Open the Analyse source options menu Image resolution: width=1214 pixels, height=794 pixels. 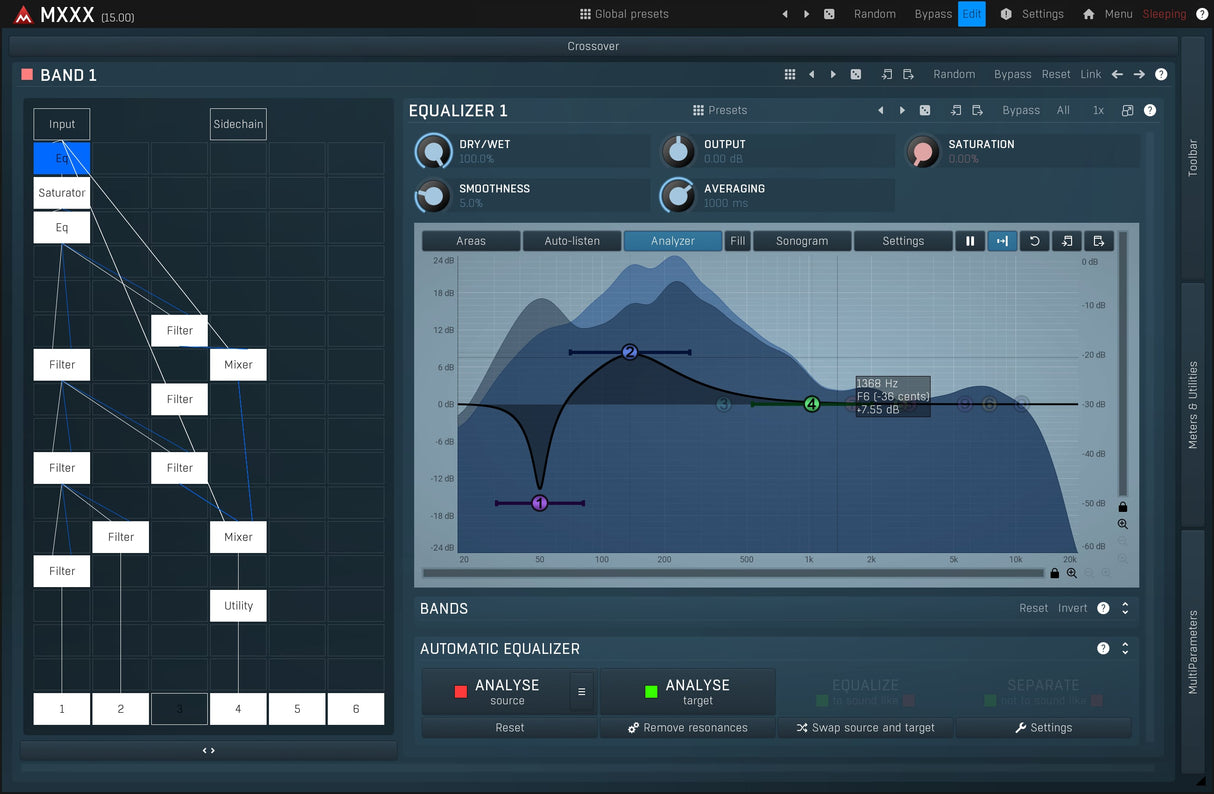tap(581, 692)
